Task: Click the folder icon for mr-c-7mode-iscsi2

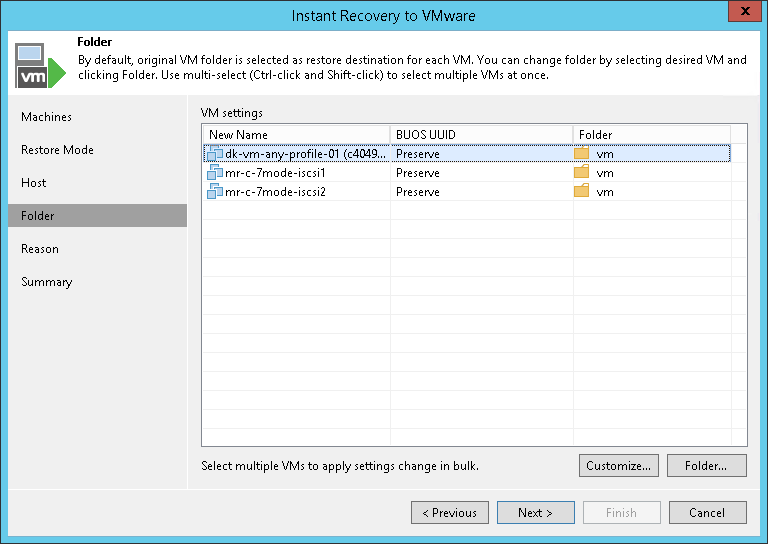Action: click(582, 192)
